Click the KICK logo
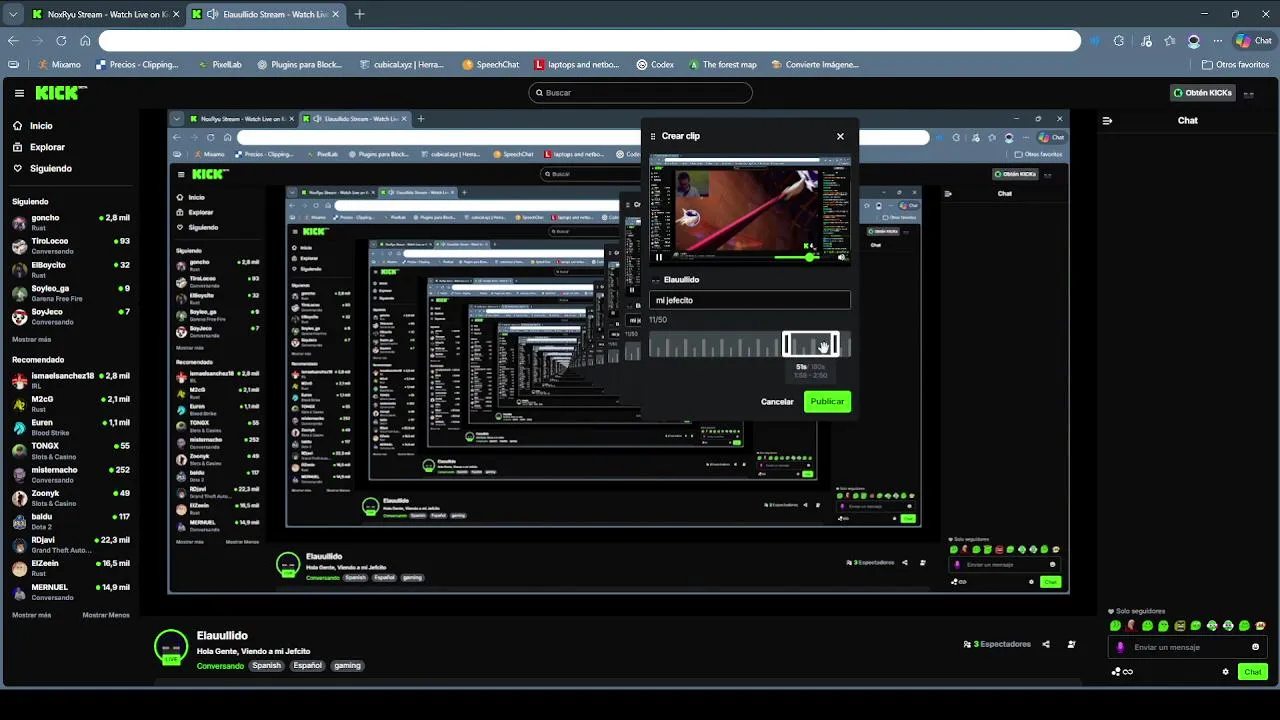 coord(60,92)
